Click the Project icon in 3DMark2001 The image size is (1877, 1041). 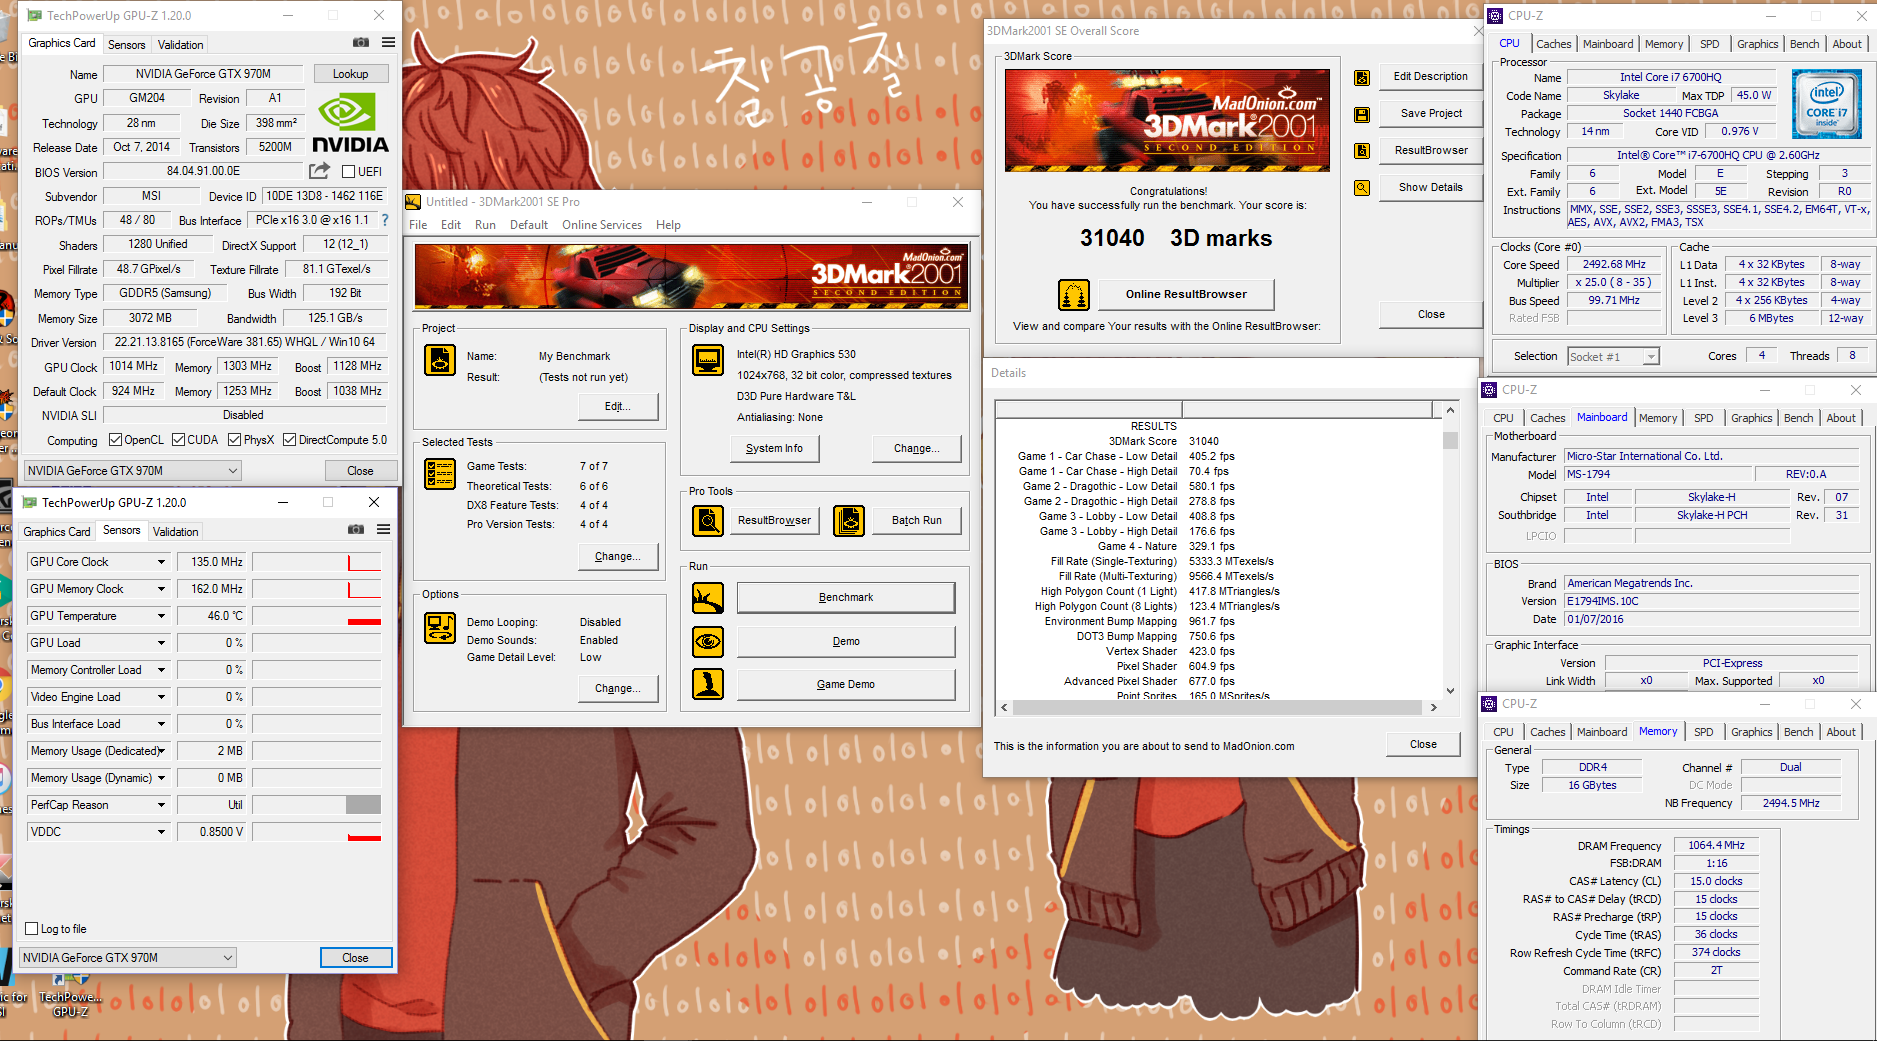pyautogui.click(x=440, y=360)
